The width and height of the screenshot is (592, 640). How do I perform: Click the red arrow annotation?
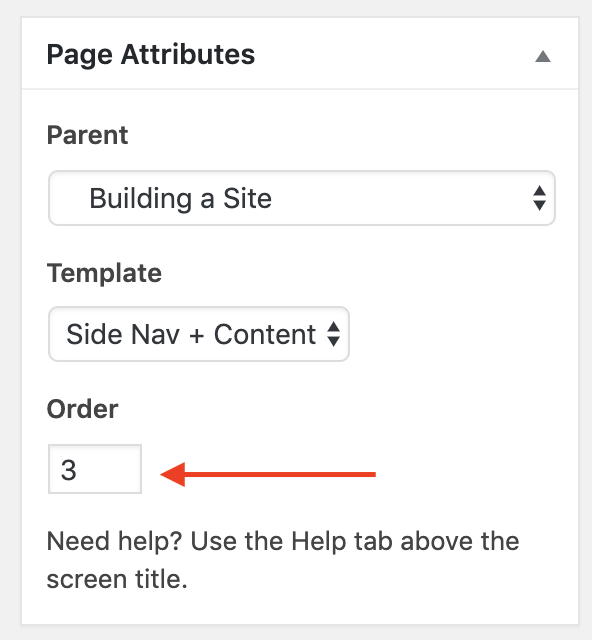[x=268, y=474]
